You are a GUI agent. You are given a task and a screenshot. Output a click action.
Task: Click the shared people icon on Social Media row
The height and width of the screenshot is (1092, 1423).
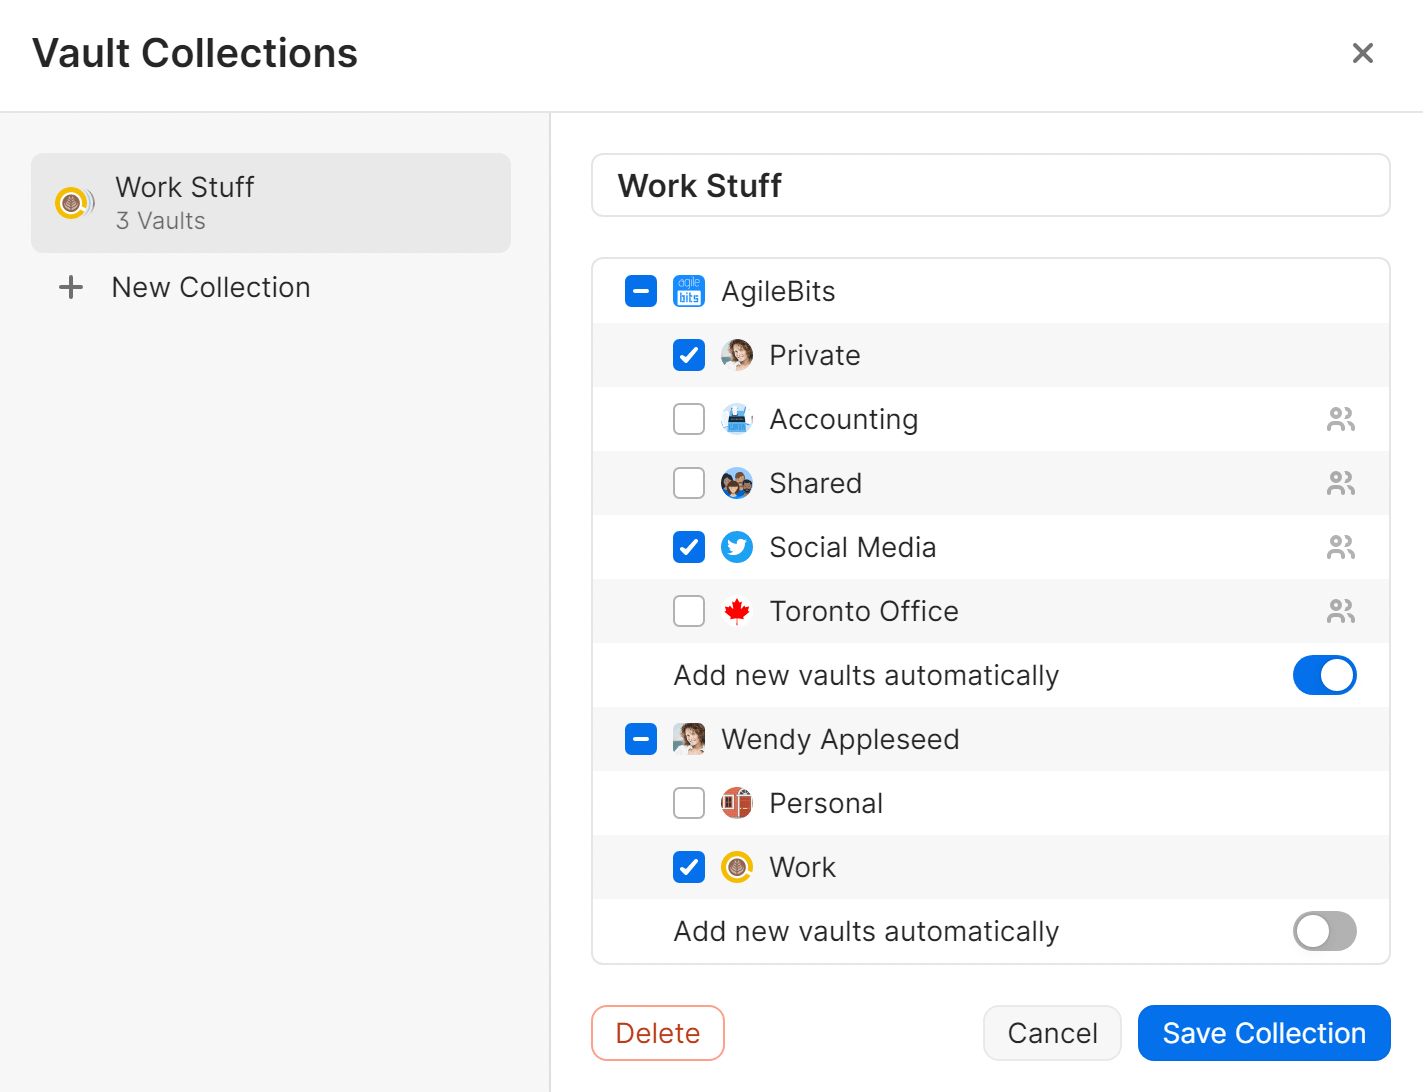(1341, 547)
